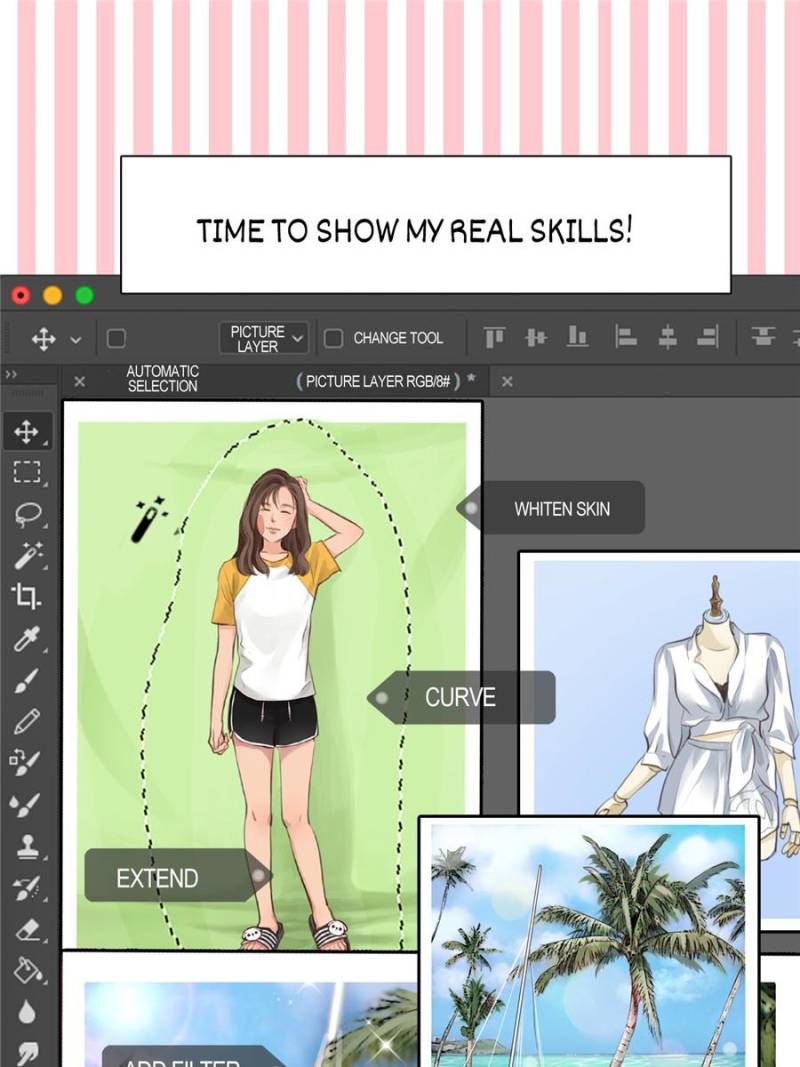Select the Rectangular Marquee tool

click(26, 472)
